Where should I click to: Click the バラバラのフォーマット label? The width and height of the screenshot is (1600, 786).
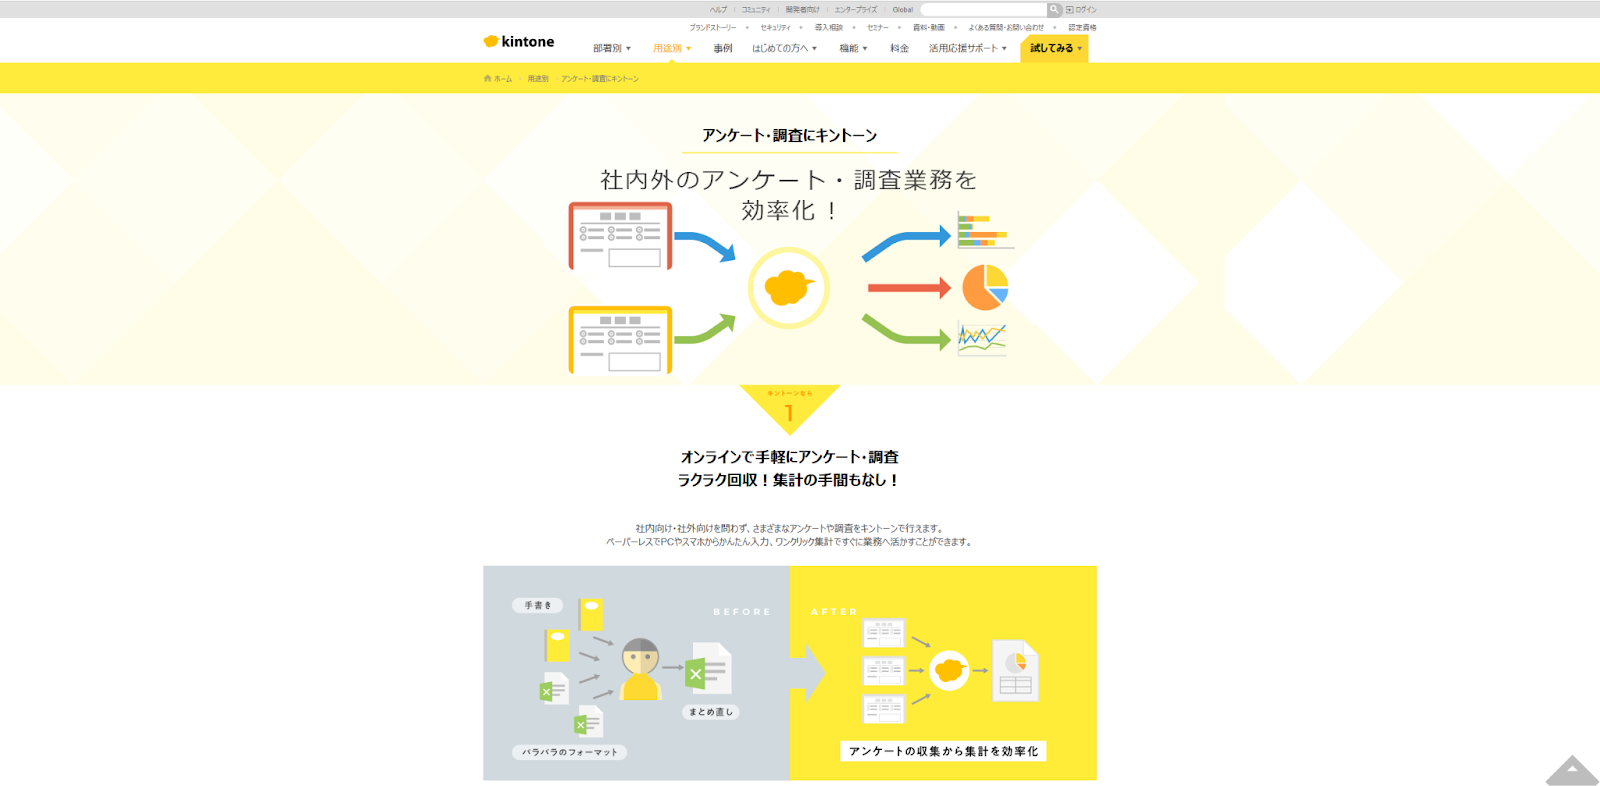(x=570, y=752)
